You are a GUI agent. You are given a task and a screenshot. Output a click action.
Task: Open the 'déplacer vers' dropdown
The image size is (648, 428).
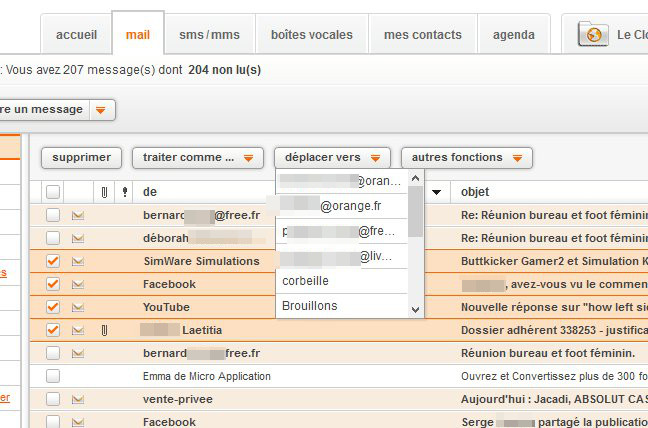332,158
